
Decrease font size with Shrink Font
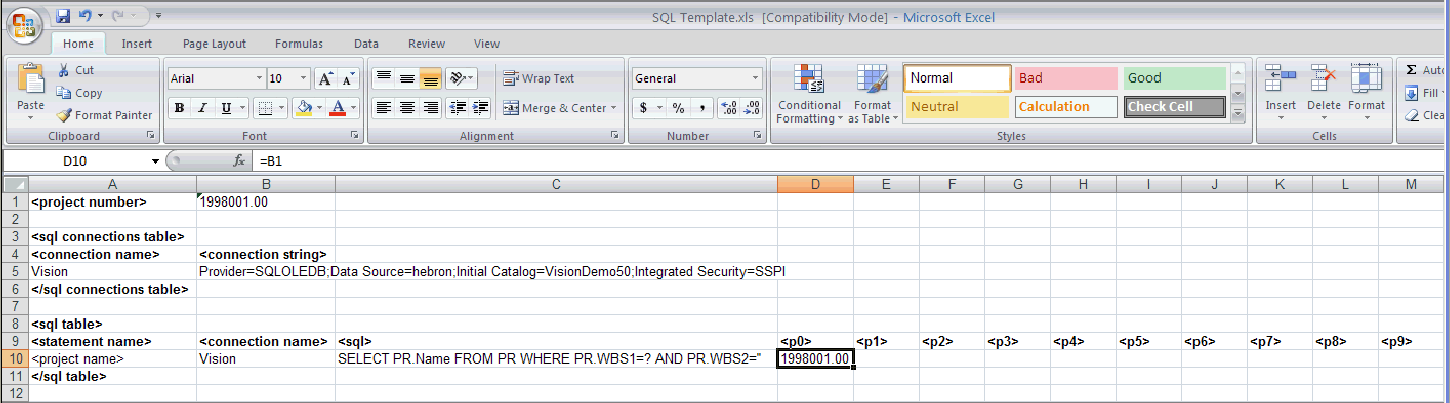tap(348, 79)
